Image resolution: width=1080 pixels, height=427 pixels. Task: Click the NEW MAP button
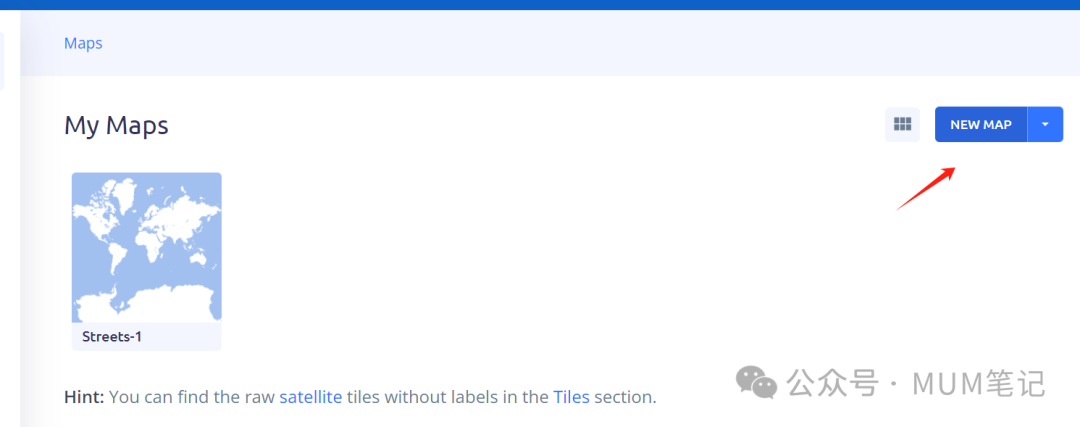tap(981, 125)
